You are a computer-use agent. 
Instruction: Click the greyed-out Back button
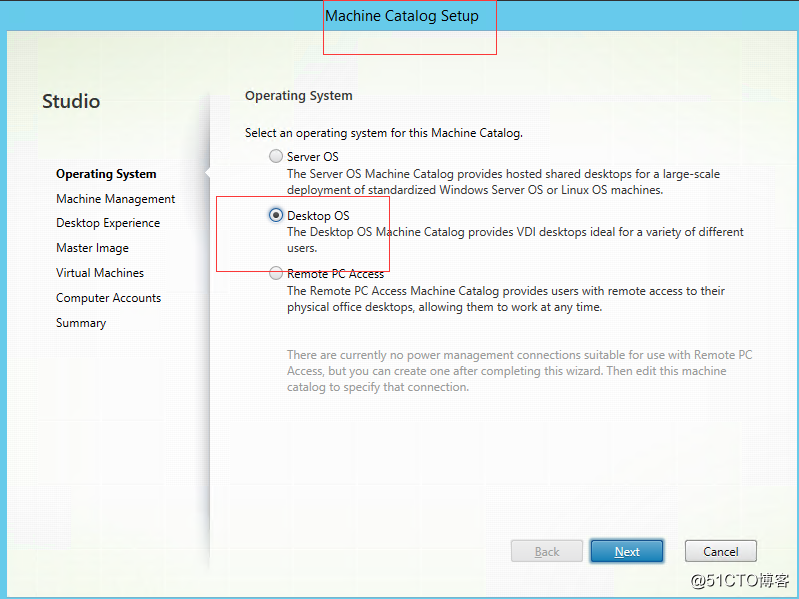pos(547,551)
